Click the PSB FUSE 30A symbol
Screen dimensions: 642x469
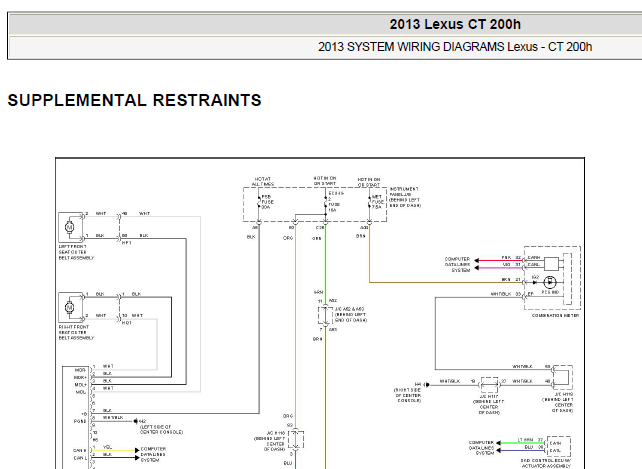pyautogui.click(x=260, y=202)
